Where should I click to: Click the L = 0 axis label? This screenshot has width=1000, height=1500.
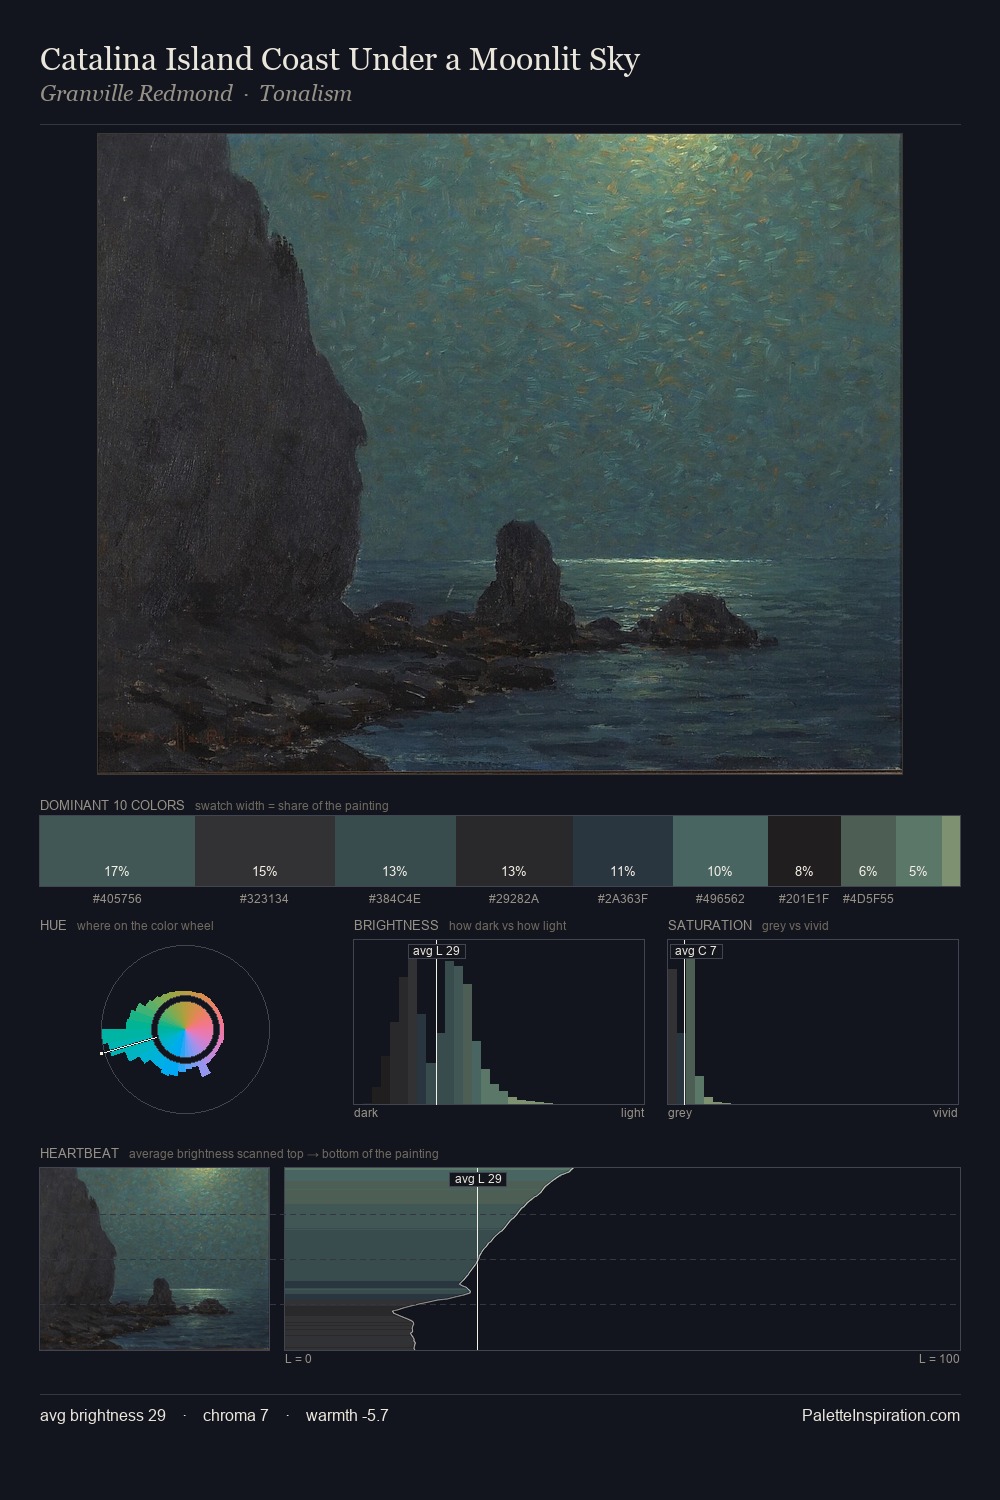[x=298, y=1359]
